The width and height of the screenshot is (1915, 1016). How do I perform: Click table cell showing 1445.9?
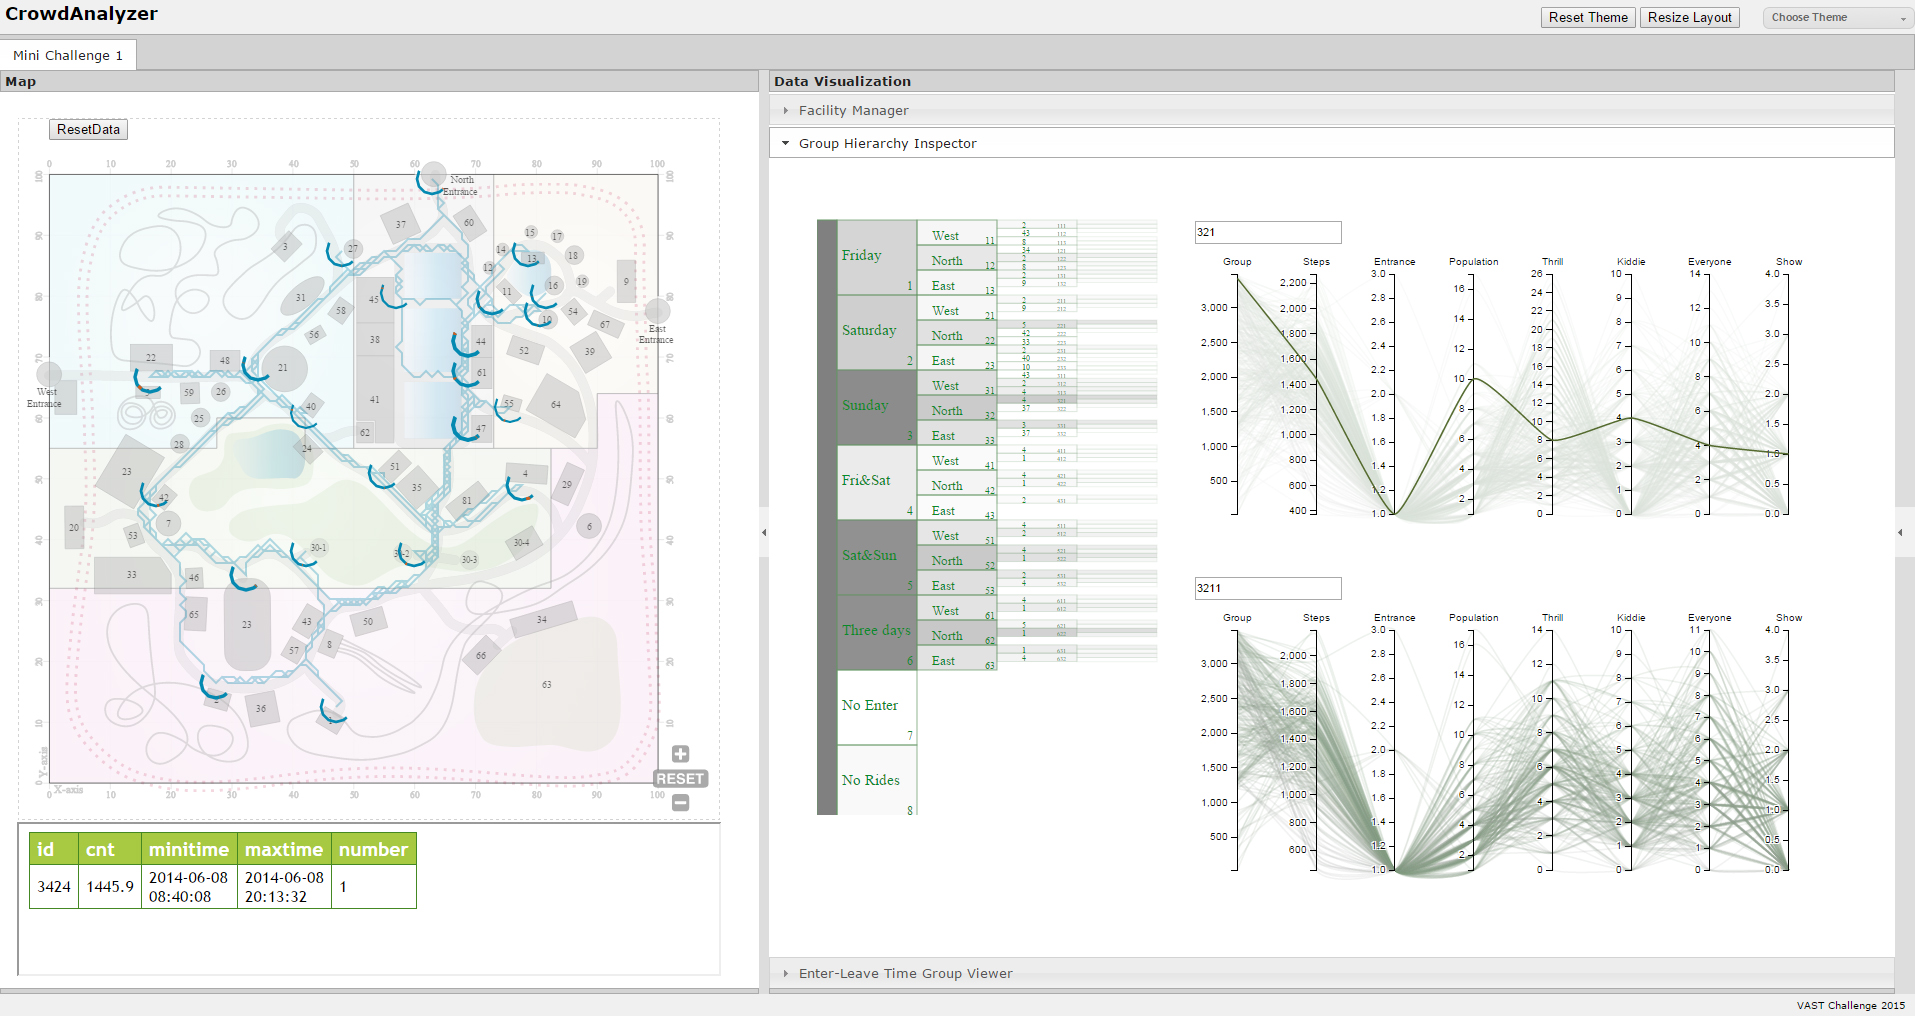coord(110,886)
